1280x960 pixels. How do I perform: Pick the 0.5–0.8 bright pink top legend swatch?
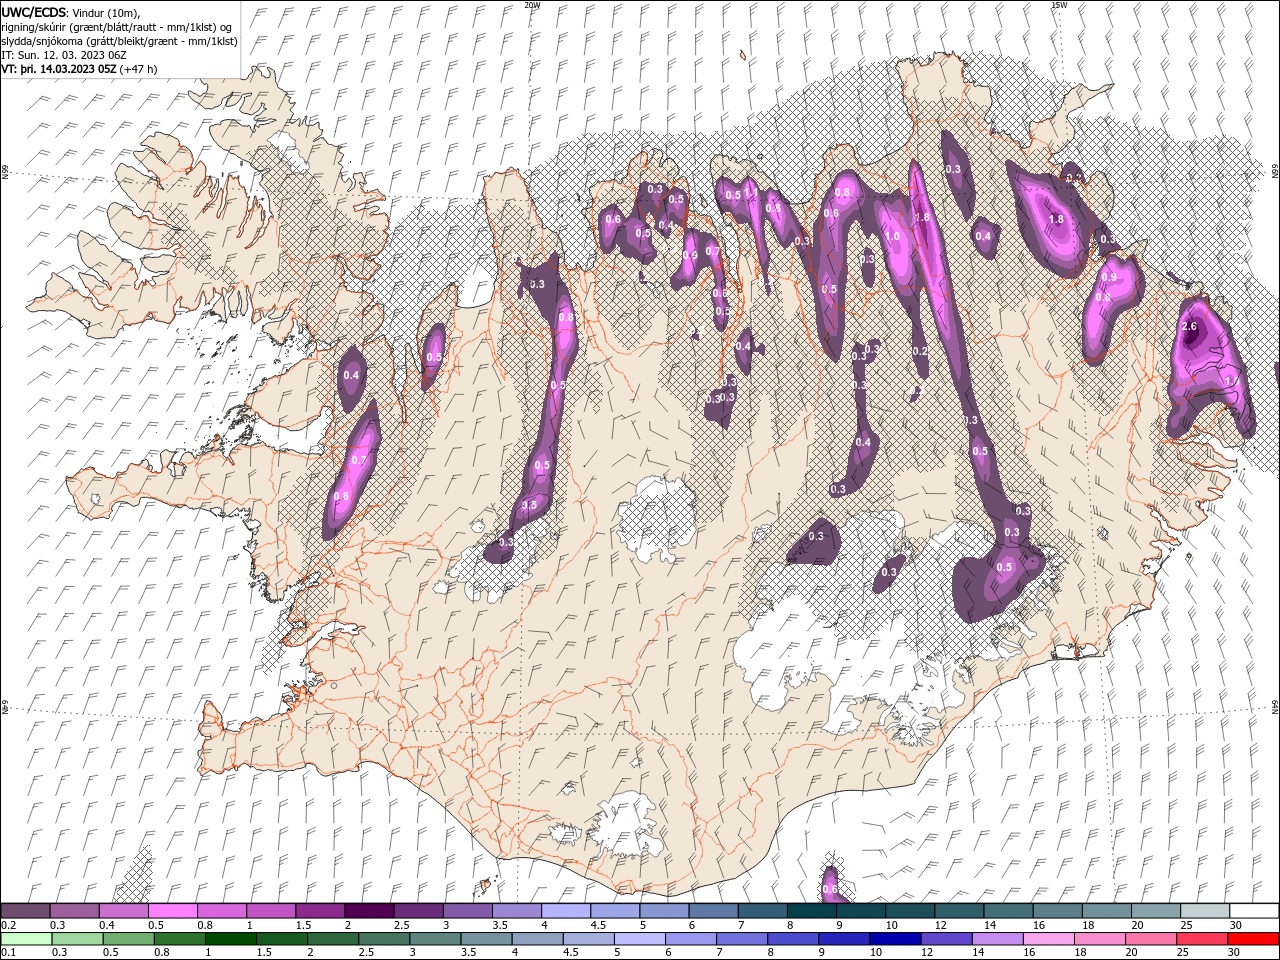(x=172, y=911)
